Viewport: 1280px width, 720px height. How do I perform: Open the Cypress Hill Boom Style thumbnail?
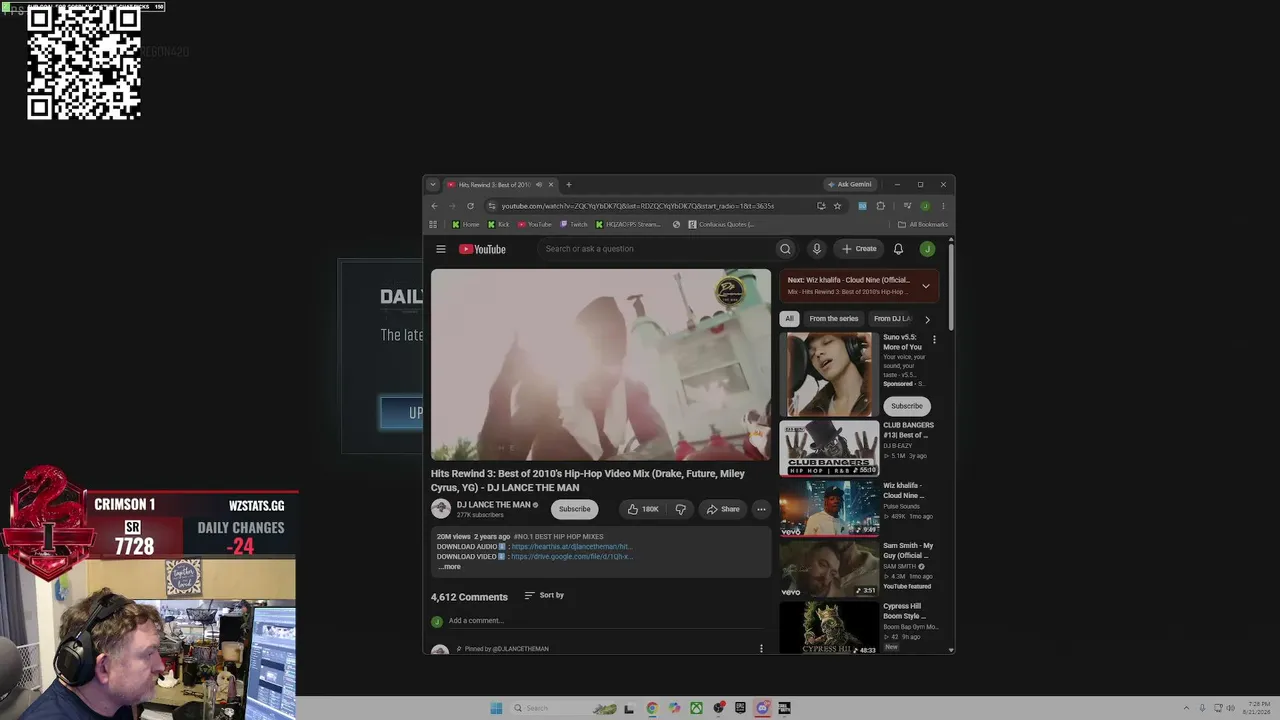click(829, 627)
